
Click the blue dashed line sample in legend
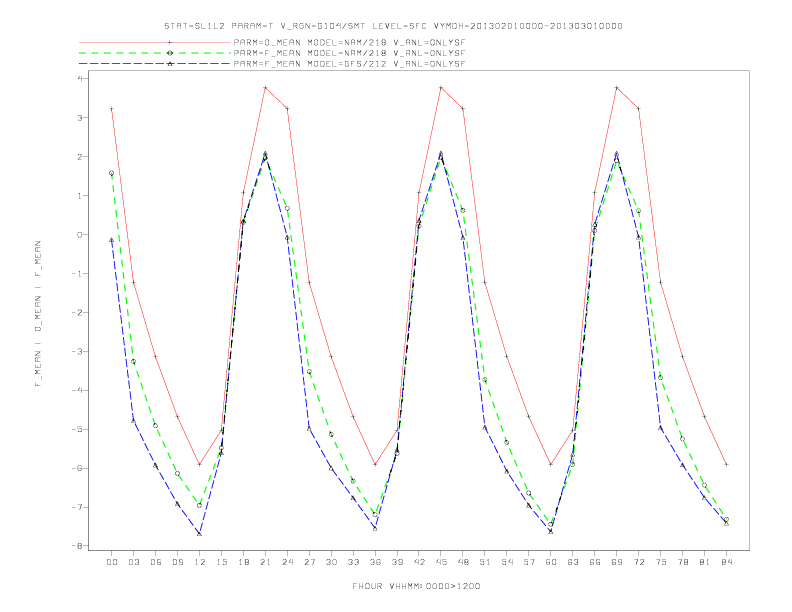click(x=155, y=64)
